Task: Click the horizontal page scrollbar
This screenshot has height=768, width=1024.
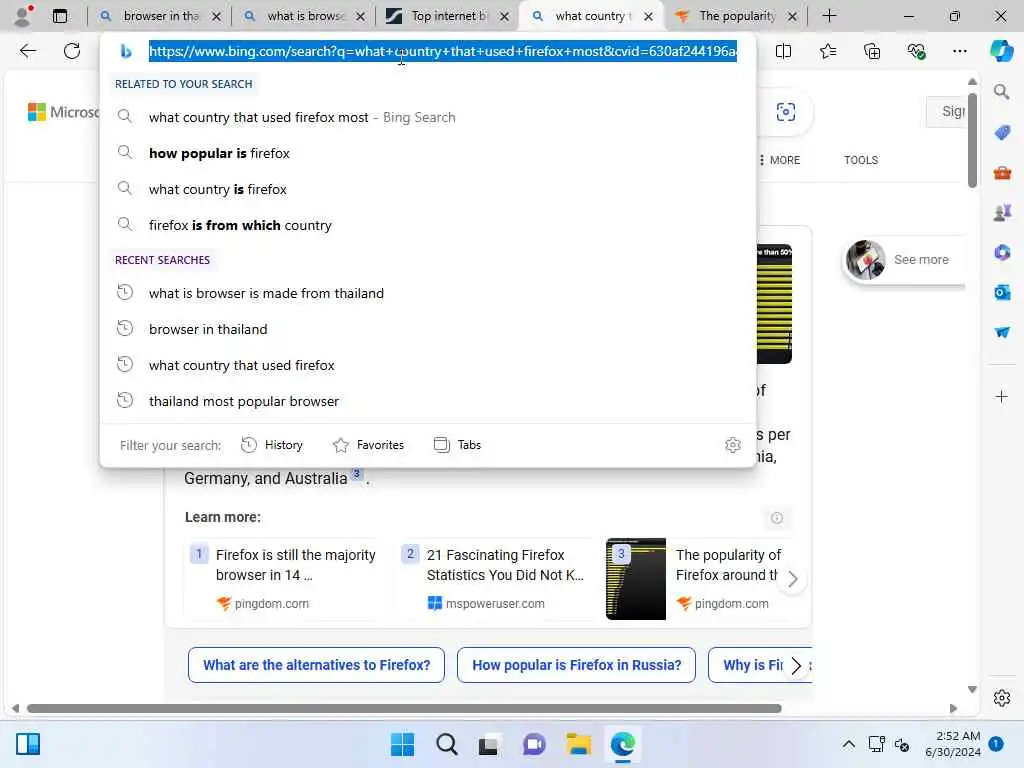Action: [404, 709]
